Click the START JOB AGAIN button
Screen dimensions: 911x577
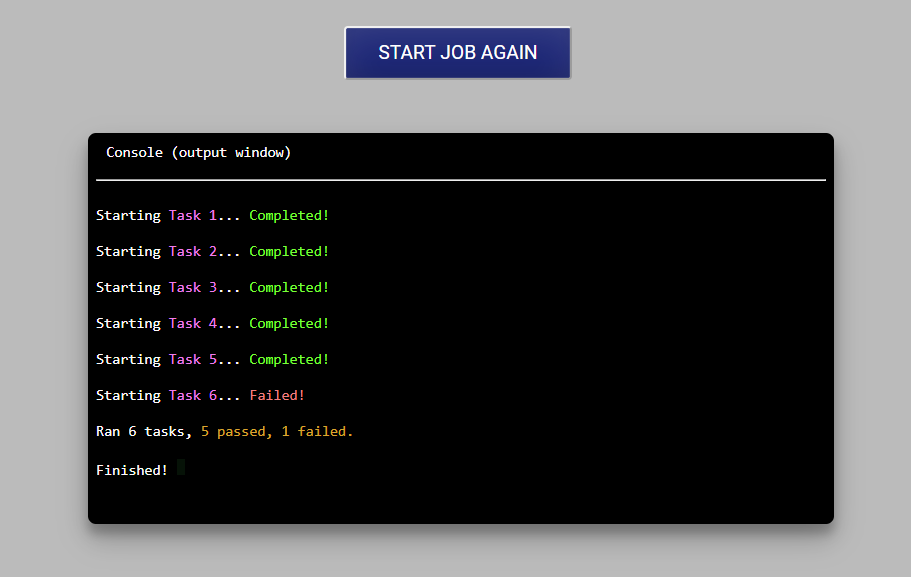tap(458, 52)
